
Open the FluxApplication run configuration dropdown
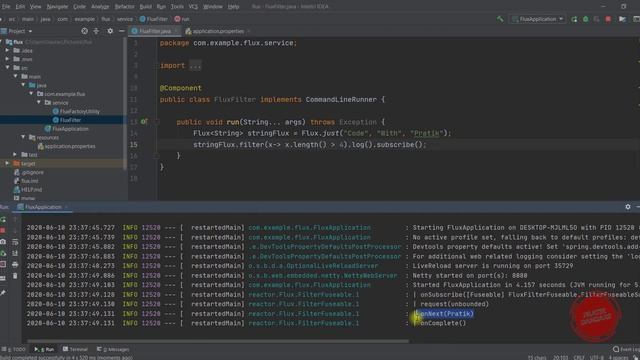point(537,19)
